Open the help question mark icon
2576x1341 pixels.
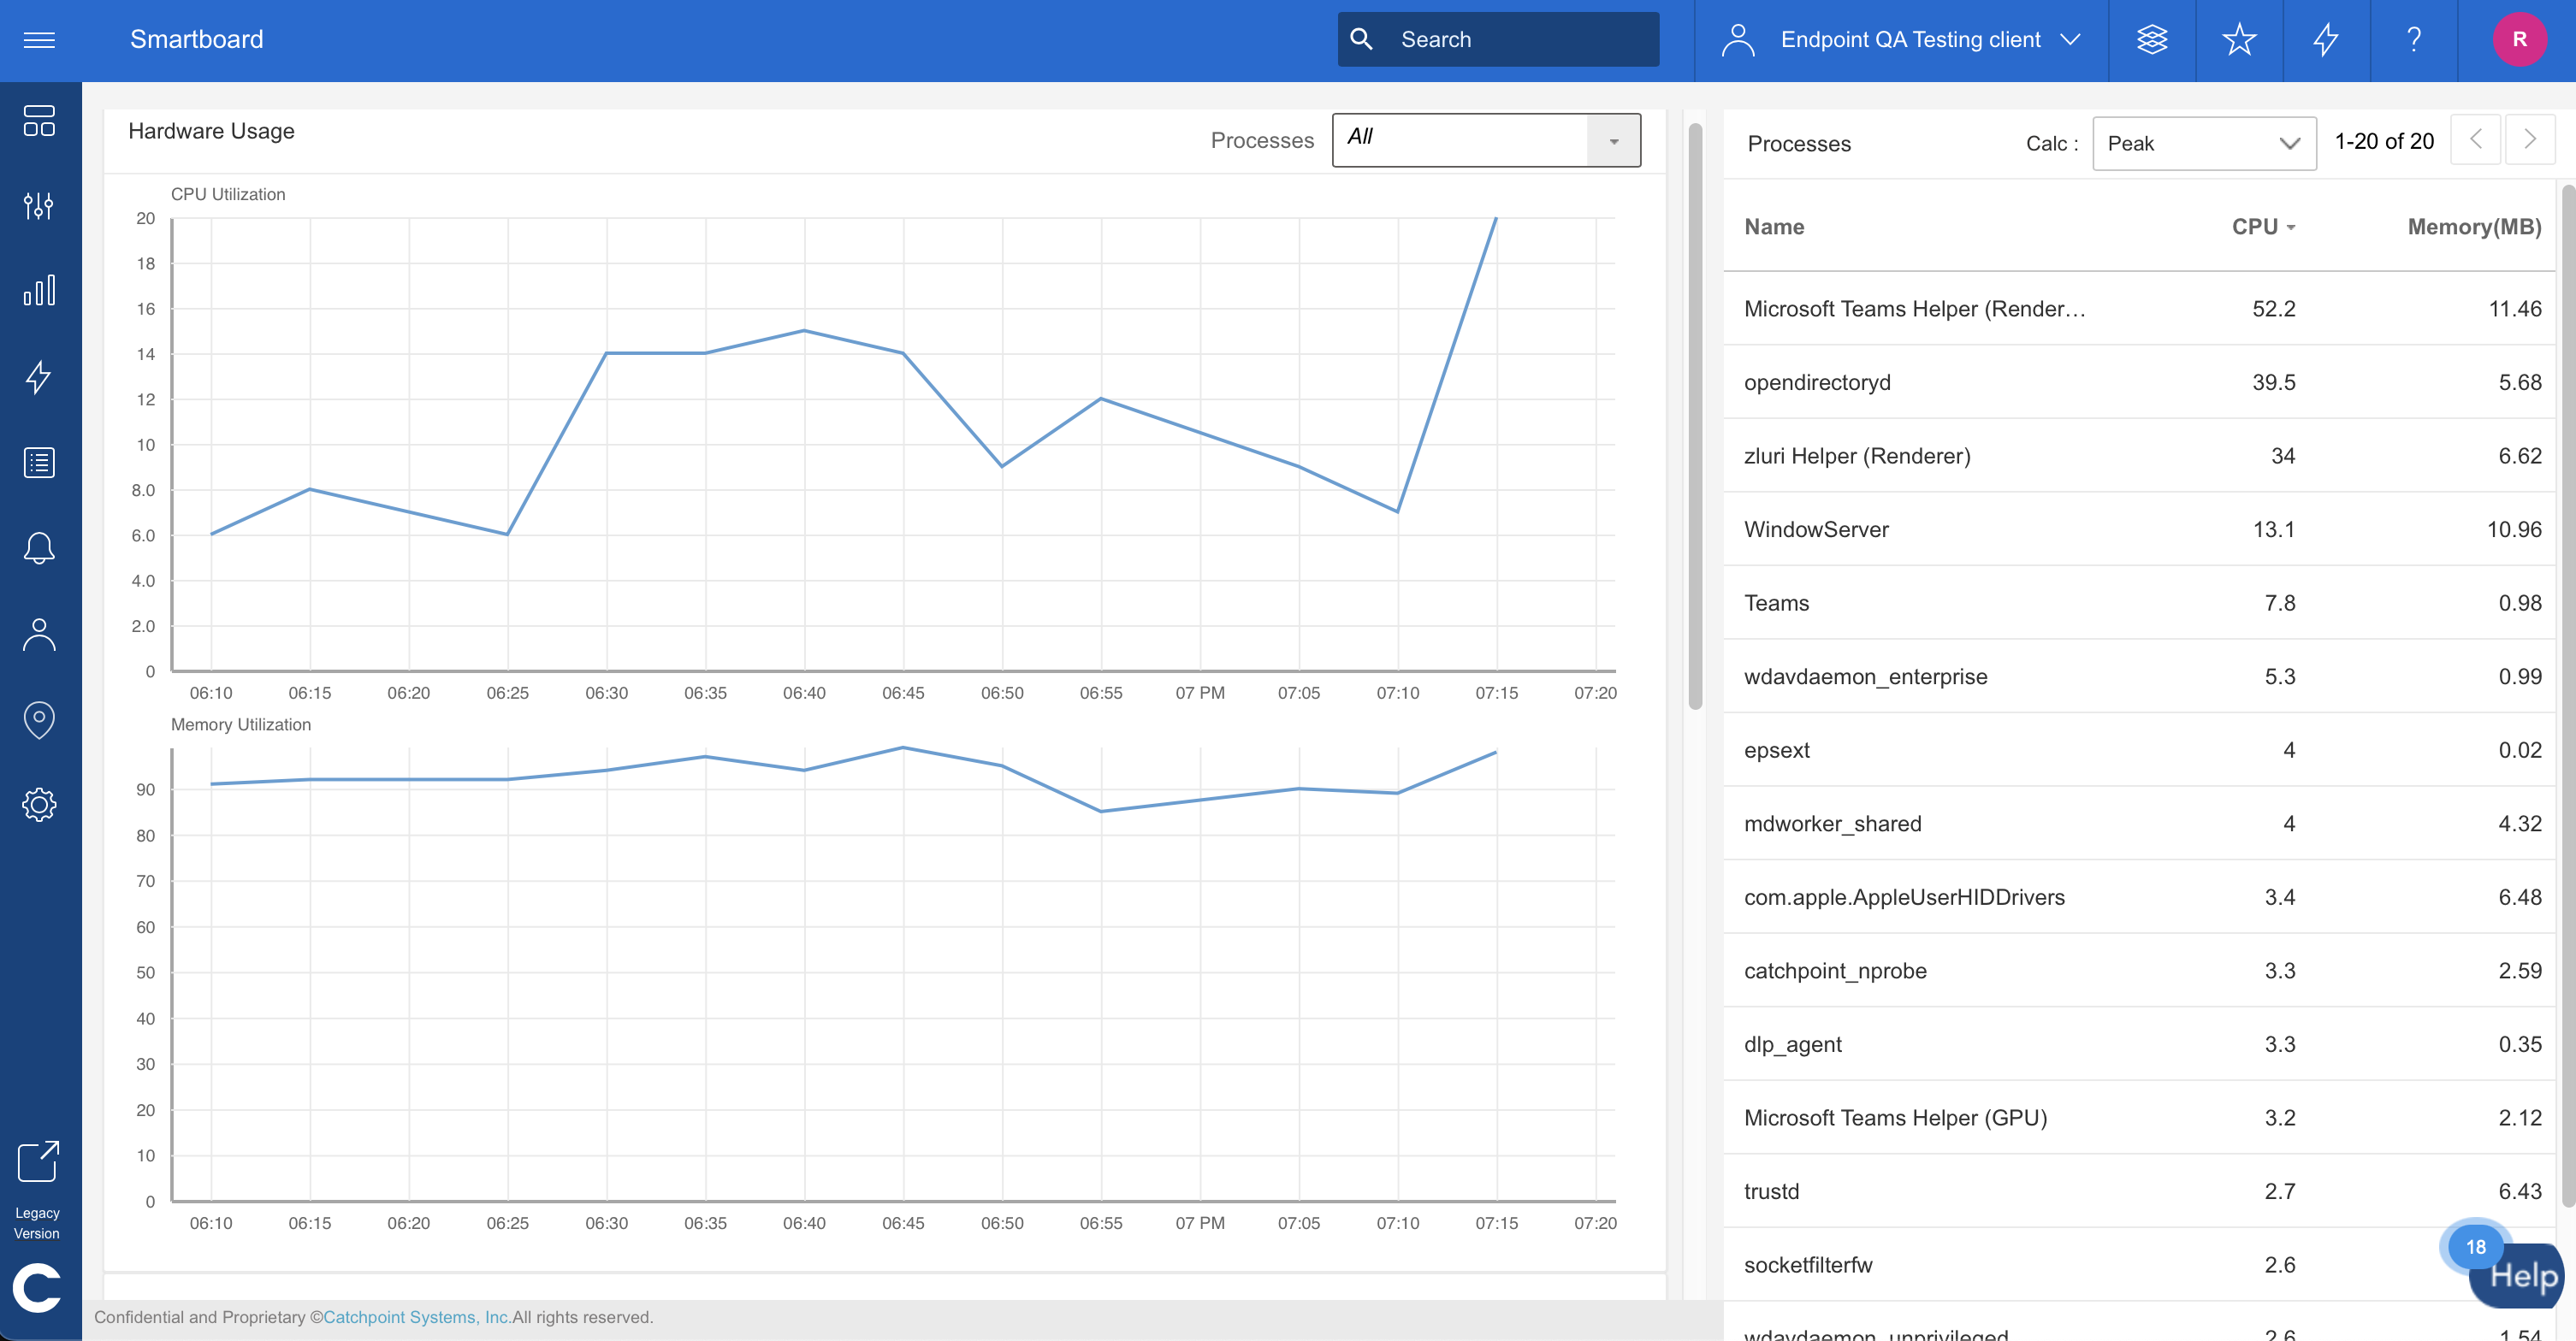pos(2413,40)
